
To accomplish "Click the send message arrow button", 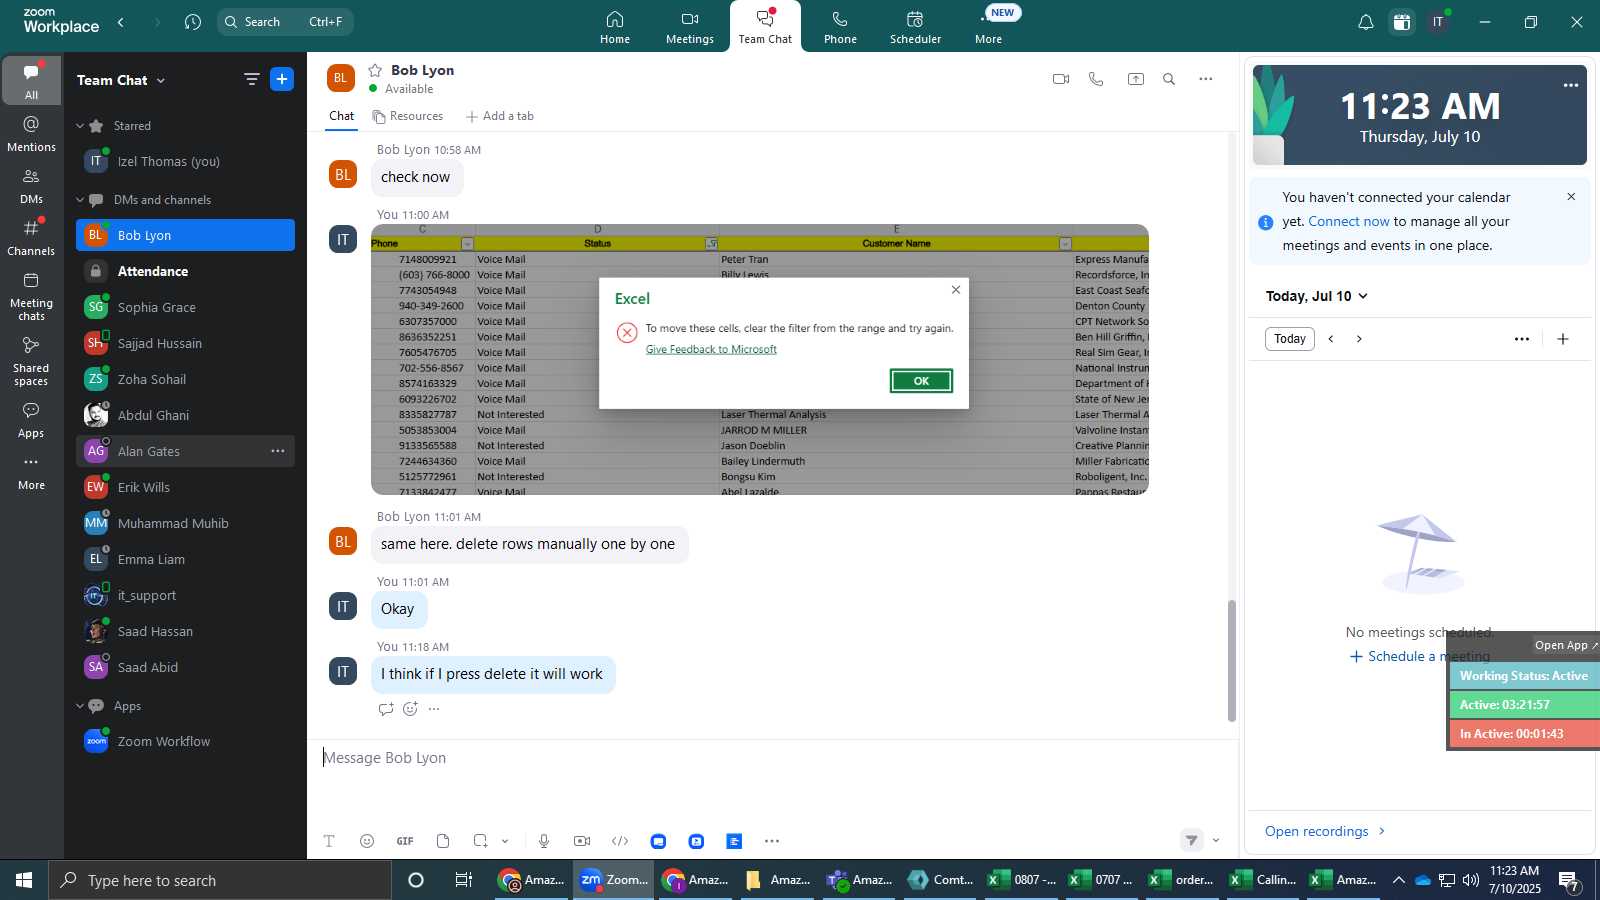I will 1191,840.
